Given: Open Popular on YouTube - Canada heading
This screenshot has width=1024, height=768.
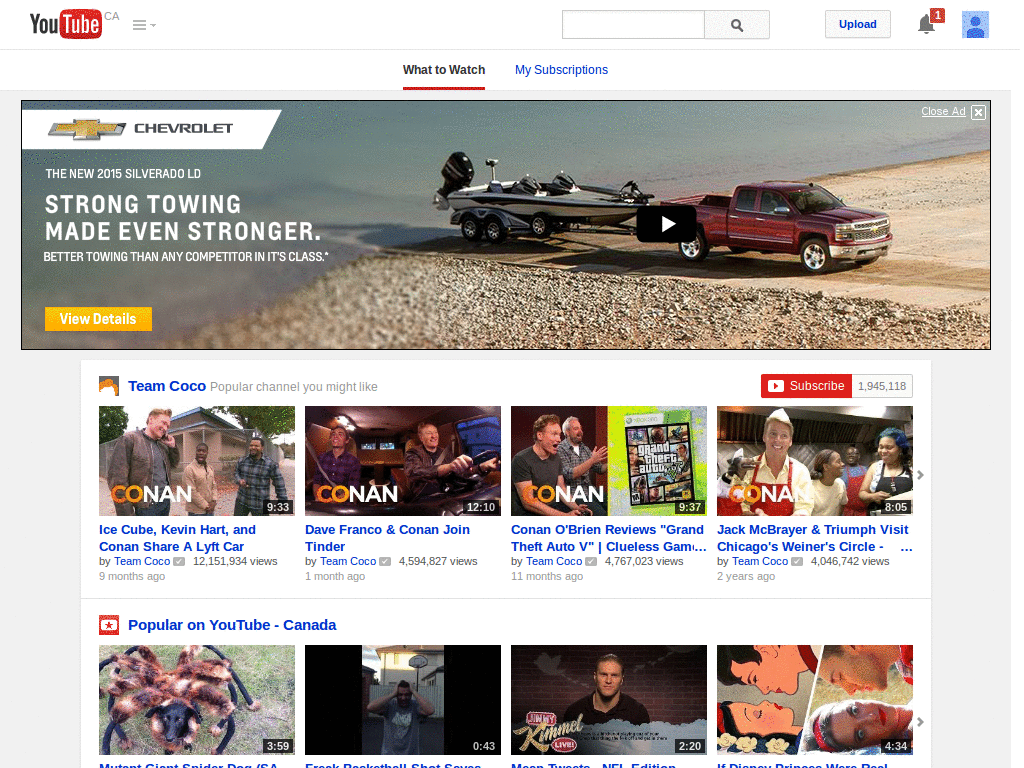Looking at the screenshot, I should point(232,625).
